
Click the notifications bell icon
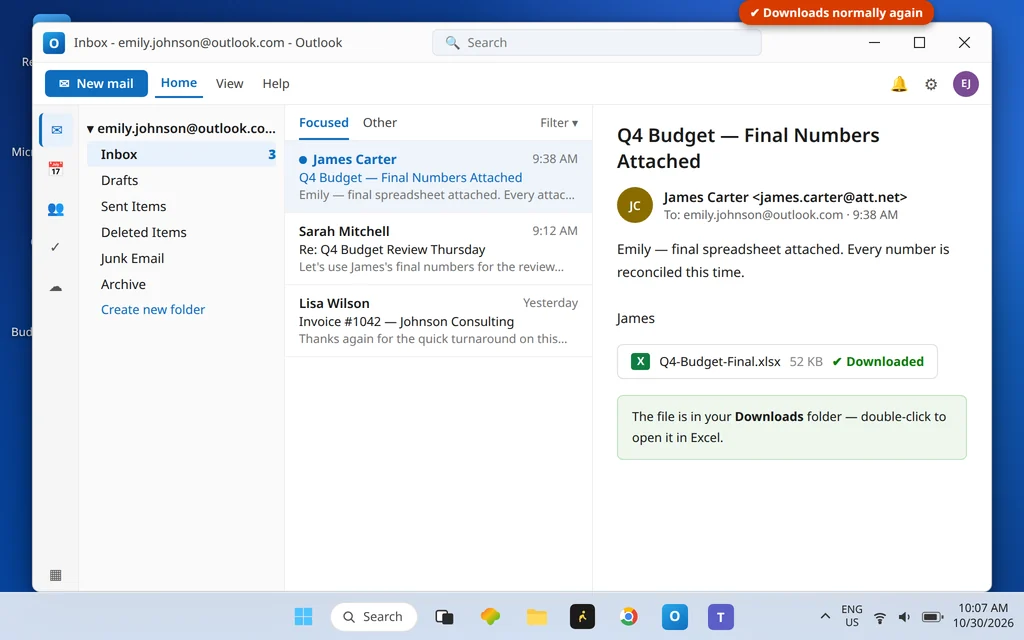(x=899, y=84)
